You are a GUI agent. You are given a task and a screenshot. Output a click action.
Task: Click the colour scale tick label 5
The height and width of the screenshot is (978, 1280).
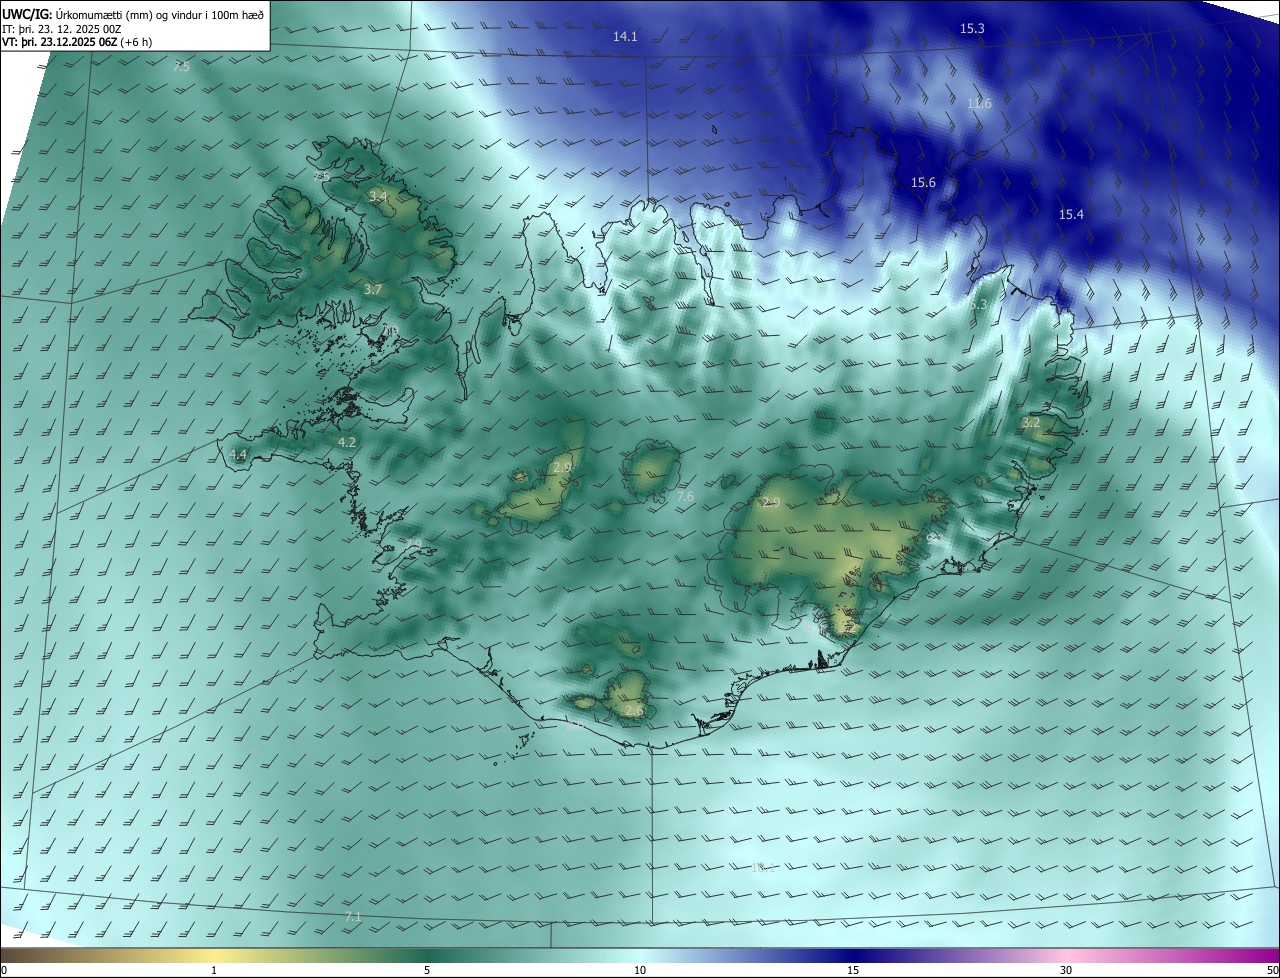(427, 970)
